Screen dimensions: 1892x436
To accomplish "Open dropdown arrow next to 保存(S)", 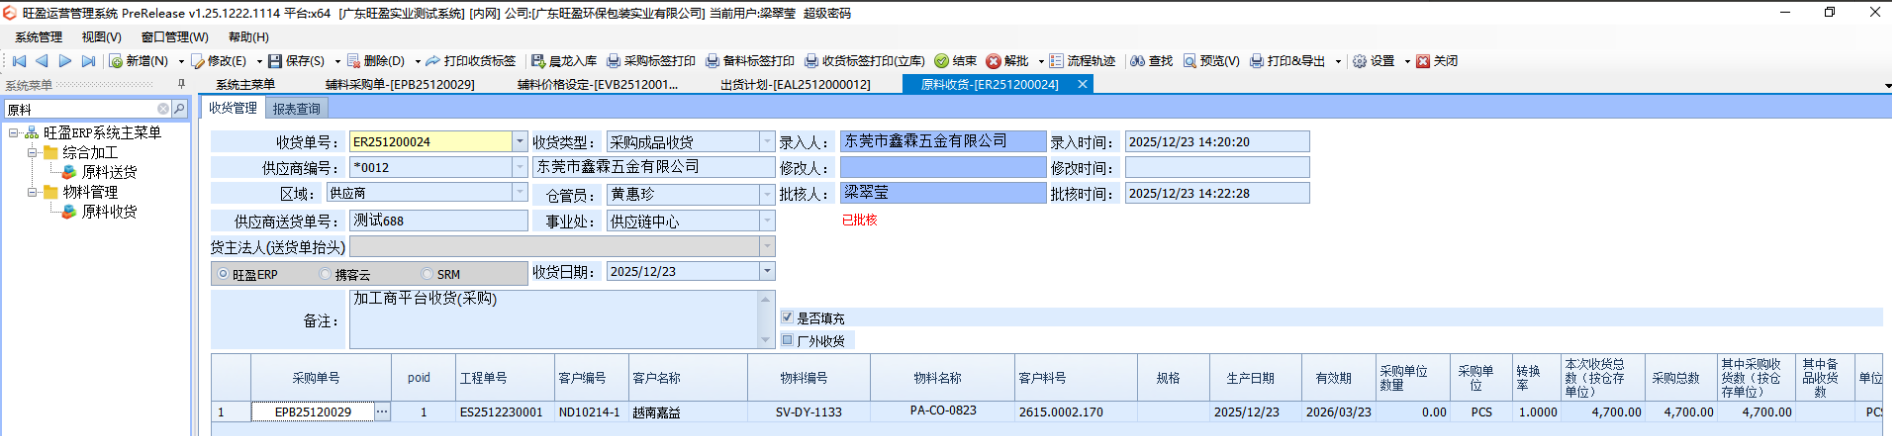I will click(337, 61).
